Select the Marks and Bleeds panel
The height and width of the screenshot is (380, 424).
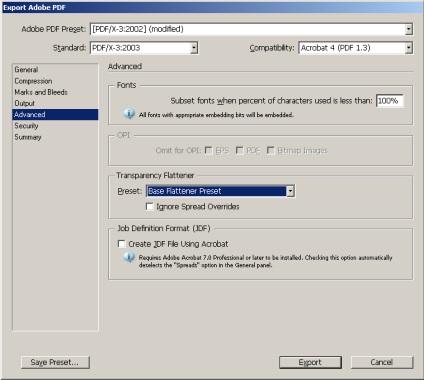pyautogui.click(x=55, y=92)
